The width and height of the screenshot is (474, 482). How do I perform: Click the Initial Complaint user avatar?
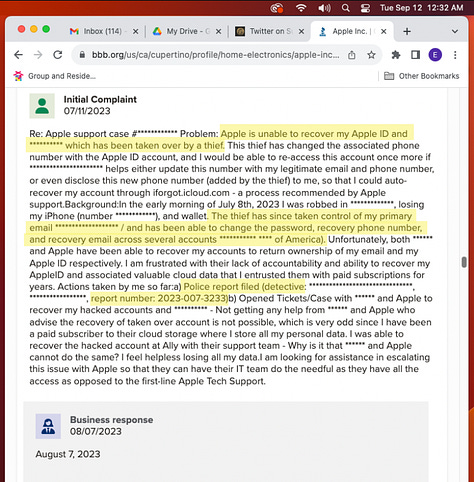(42, 106)
